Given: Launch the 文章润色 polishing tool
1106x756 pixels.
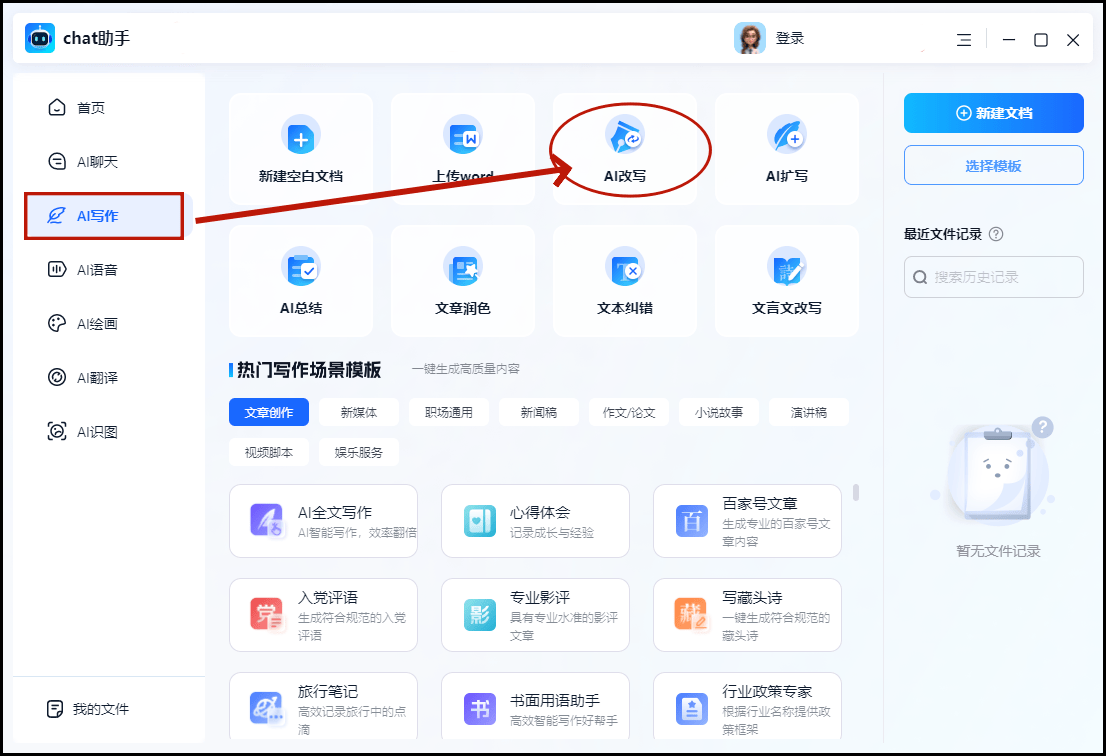Looking at the screenshot, I should 463,282.
